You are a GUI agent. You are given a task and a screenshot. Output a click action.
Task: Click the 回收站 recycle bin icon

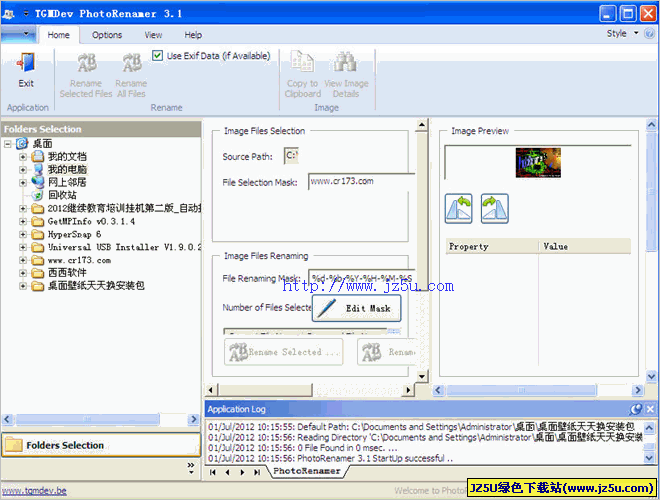[38, 195]
